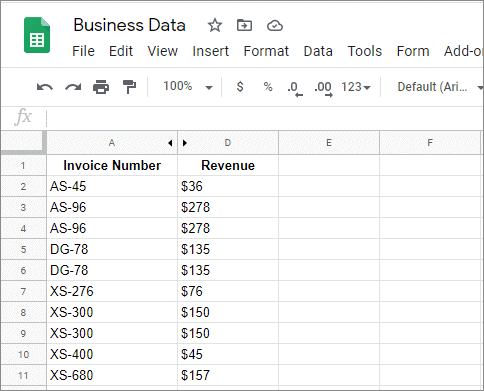
Task: Click increase decimal places icon
Action: click(x=323, y=89)
